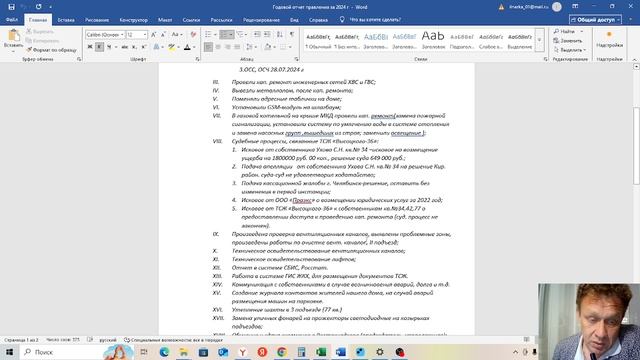Clear all formatting with the eraser icon
This screenshot has height=360, width=640.
pos(193,35)
